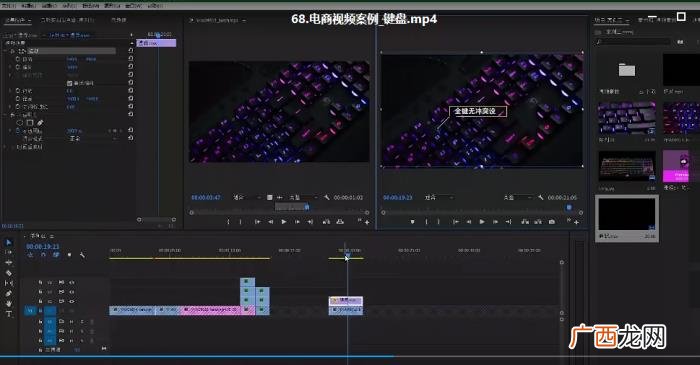Add marker in the Program monitor
700x365 pixels.
412,222
